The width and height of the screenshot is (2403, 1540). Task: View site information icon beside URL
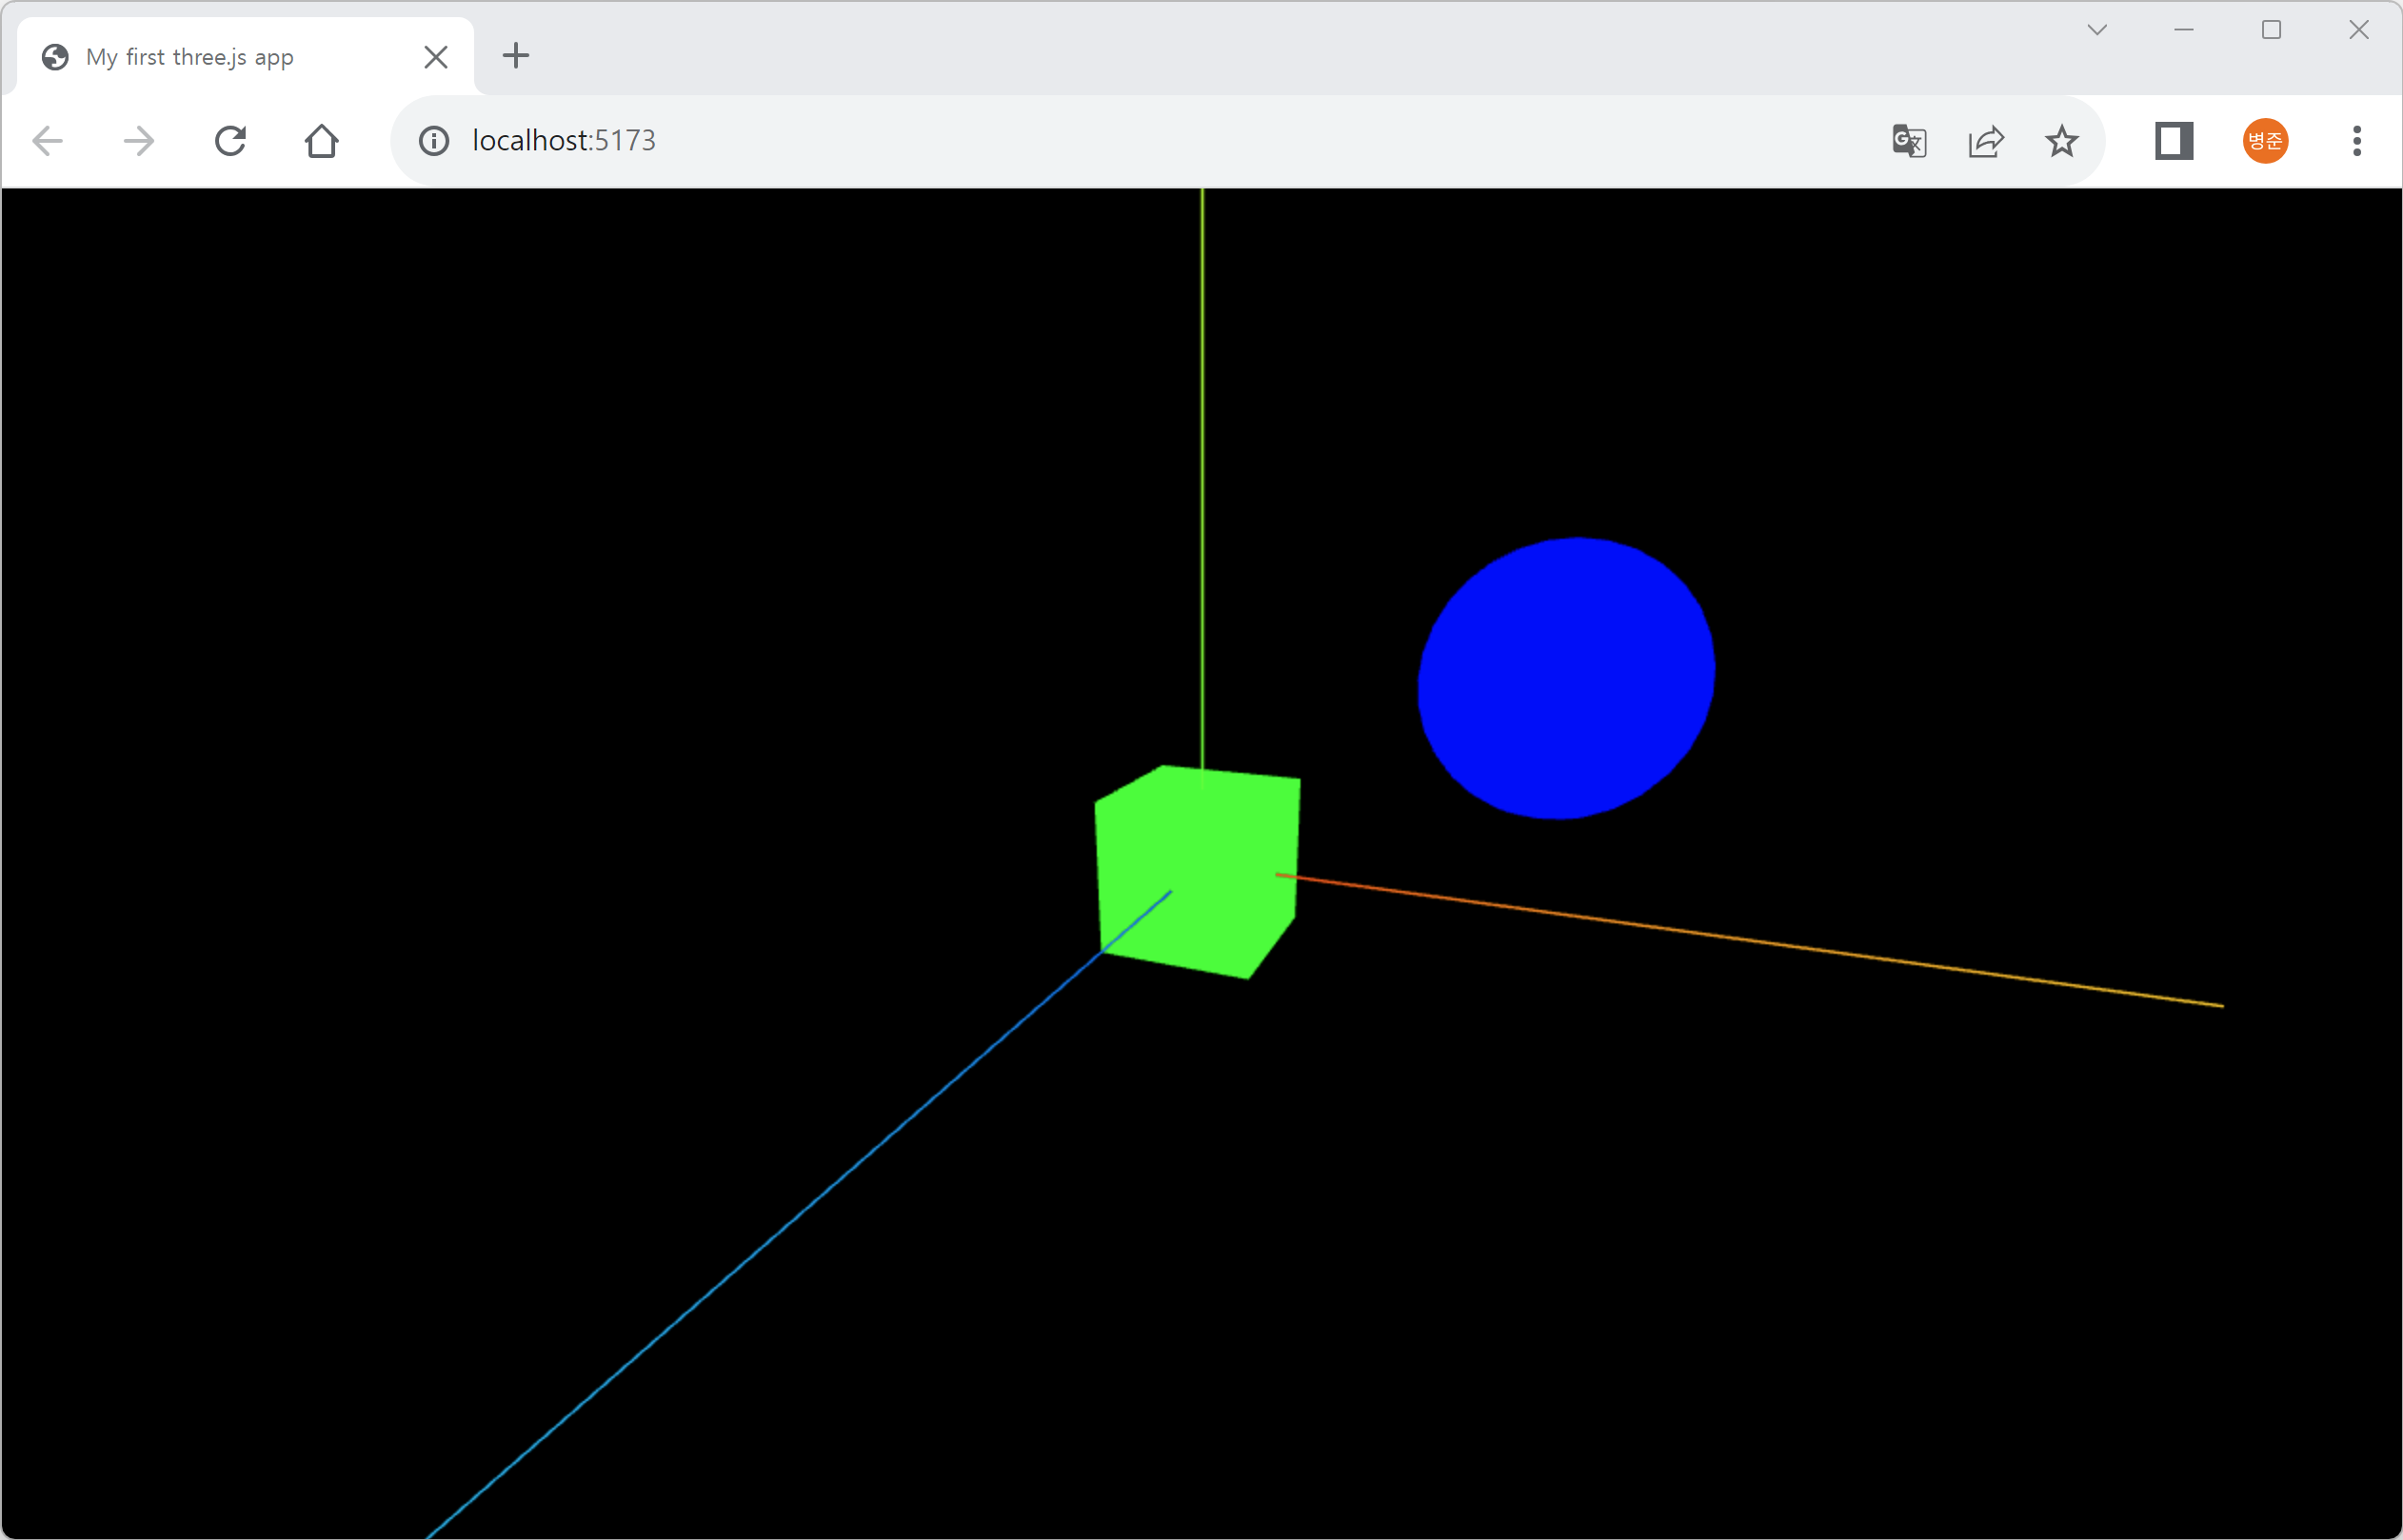coord(434,141)
